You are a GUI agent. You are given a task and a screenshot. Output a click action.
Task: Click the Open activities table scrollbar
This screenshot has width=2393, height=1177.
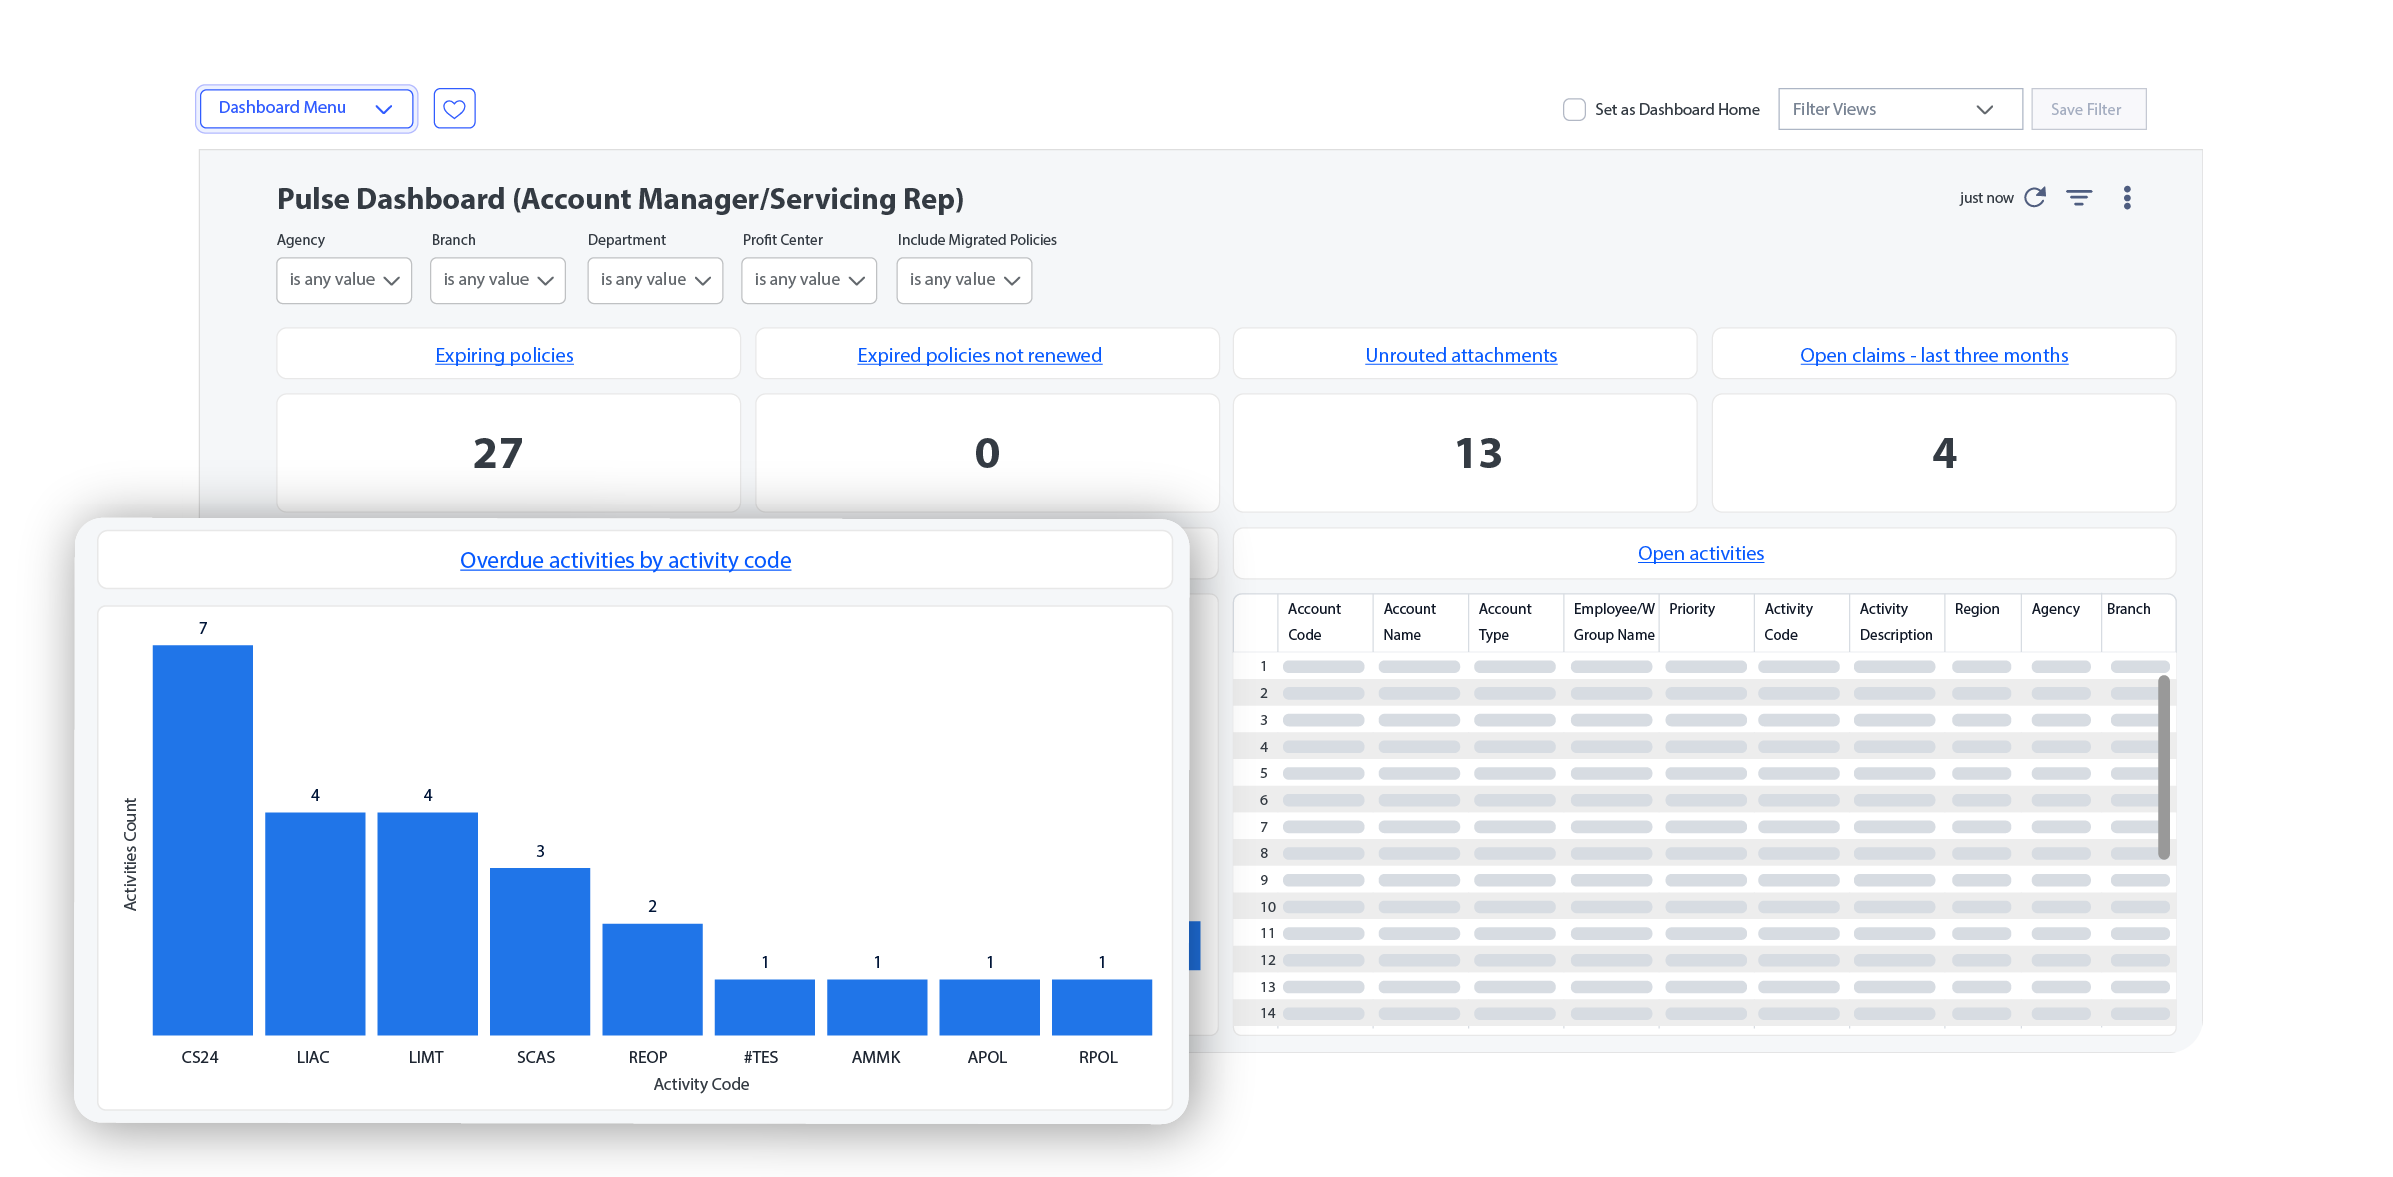click(x=2163, y=768)
